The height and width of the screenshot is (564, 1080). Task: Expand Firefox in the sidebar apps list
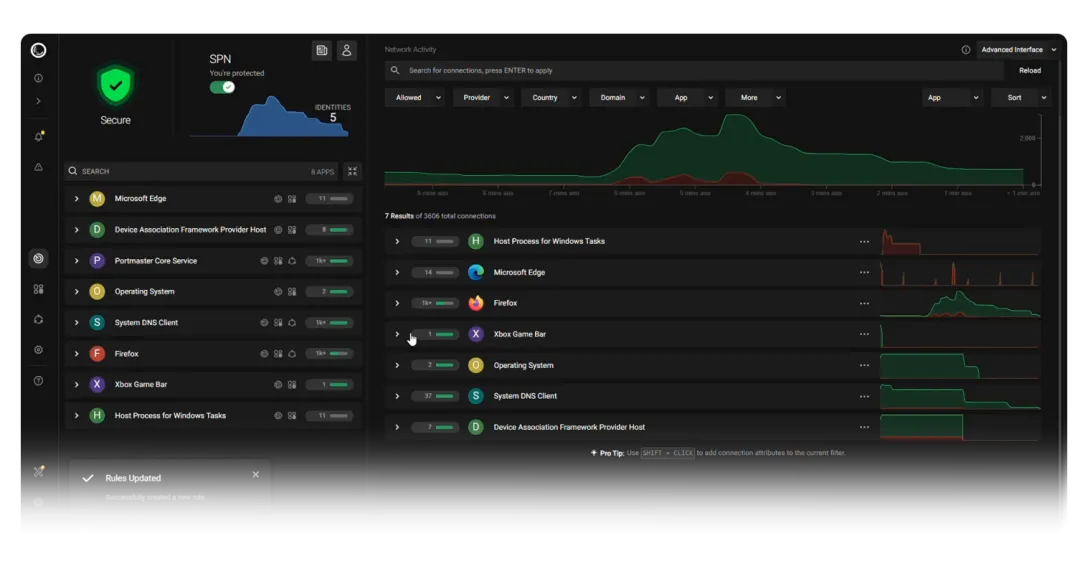(76, 353)
